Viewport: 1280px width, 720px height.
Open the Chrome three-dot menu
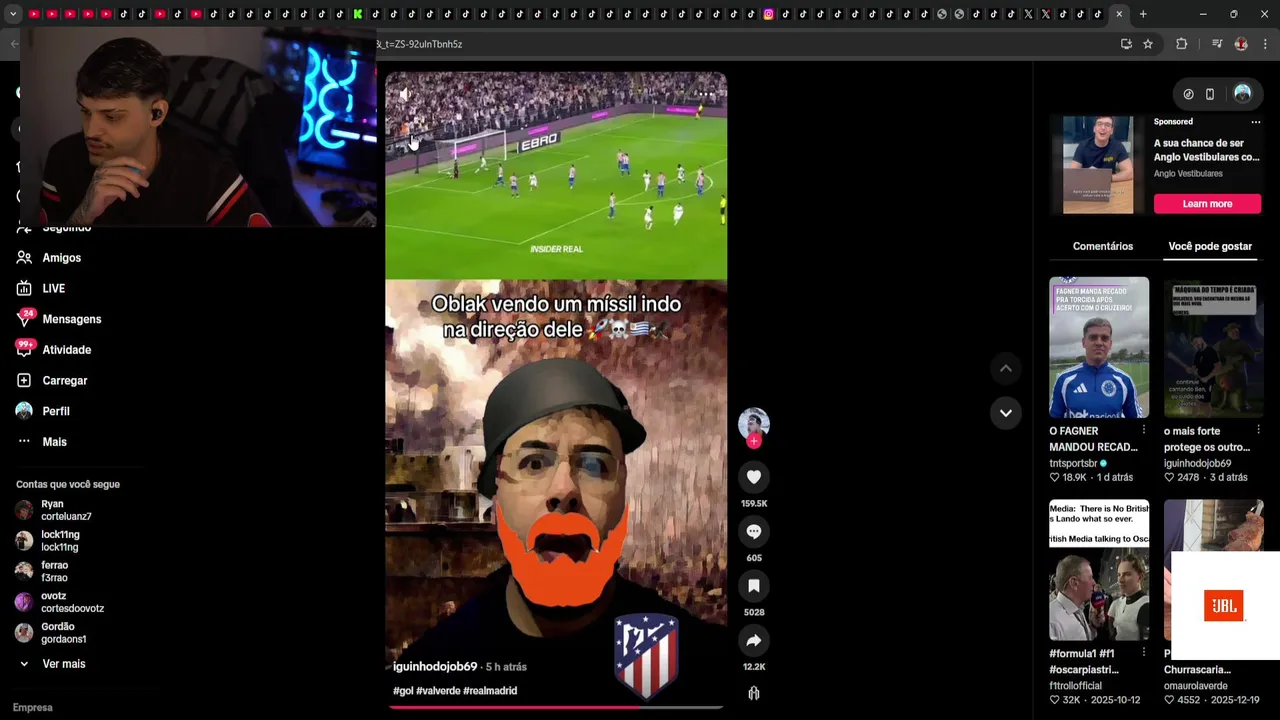pyautogui.click(x=1265, y=44)
